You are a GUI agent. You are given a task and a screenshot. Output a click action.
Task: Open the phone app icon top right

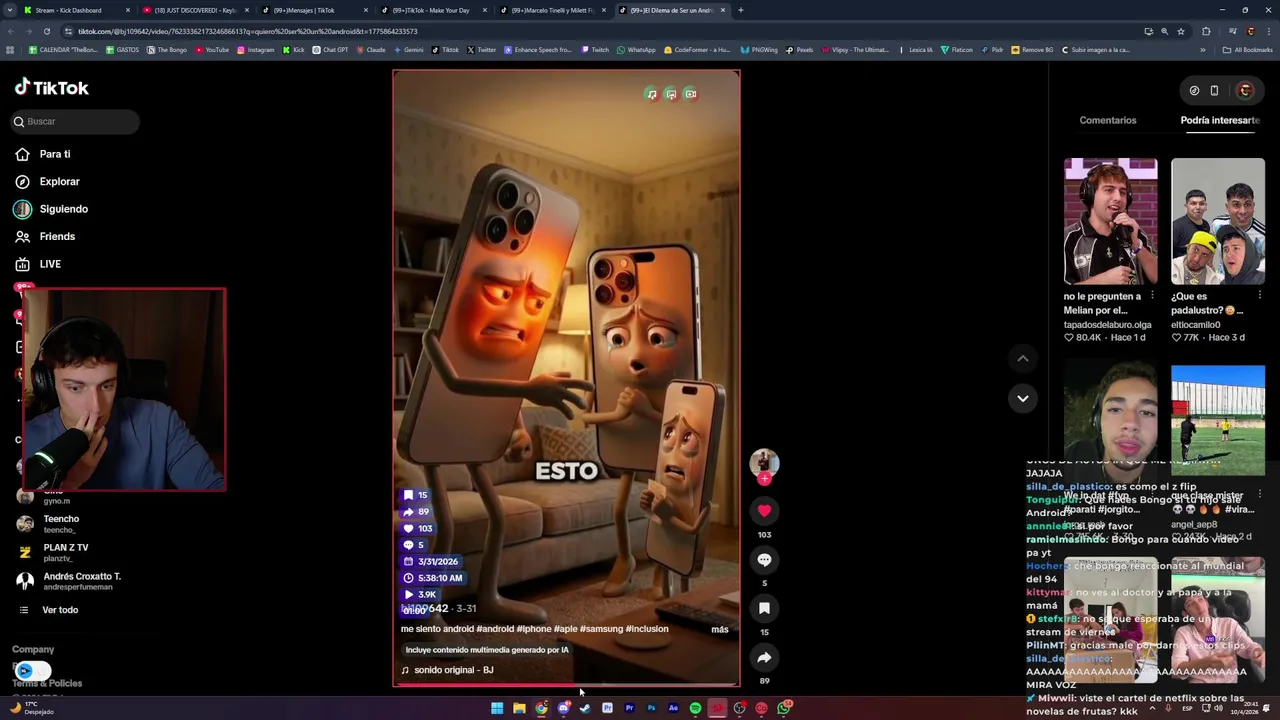click(1214, 90)
